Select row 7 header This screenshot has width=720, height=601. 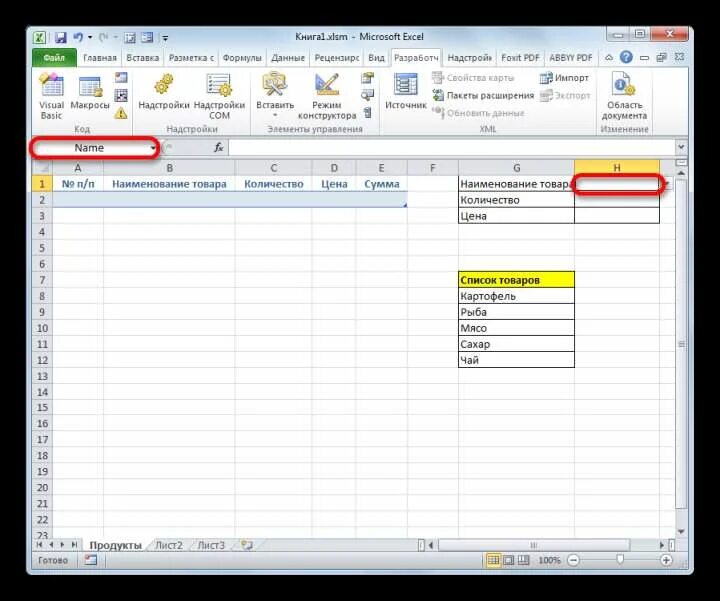42,280
